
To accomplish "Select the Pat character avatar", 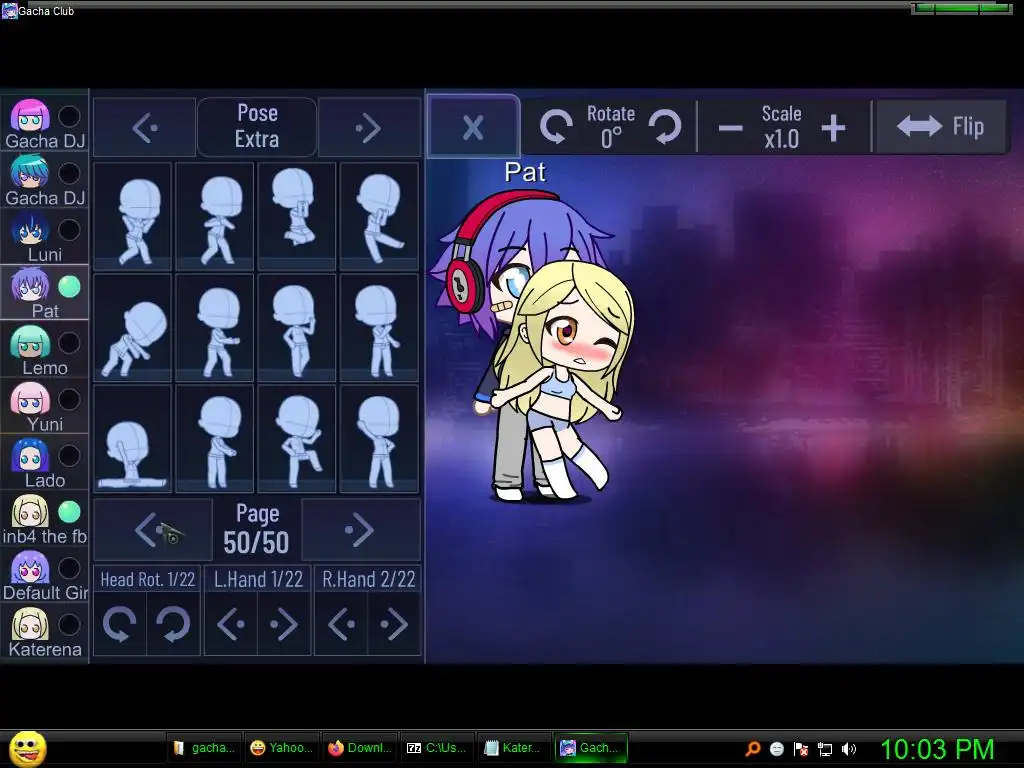I will pos(30,286).
